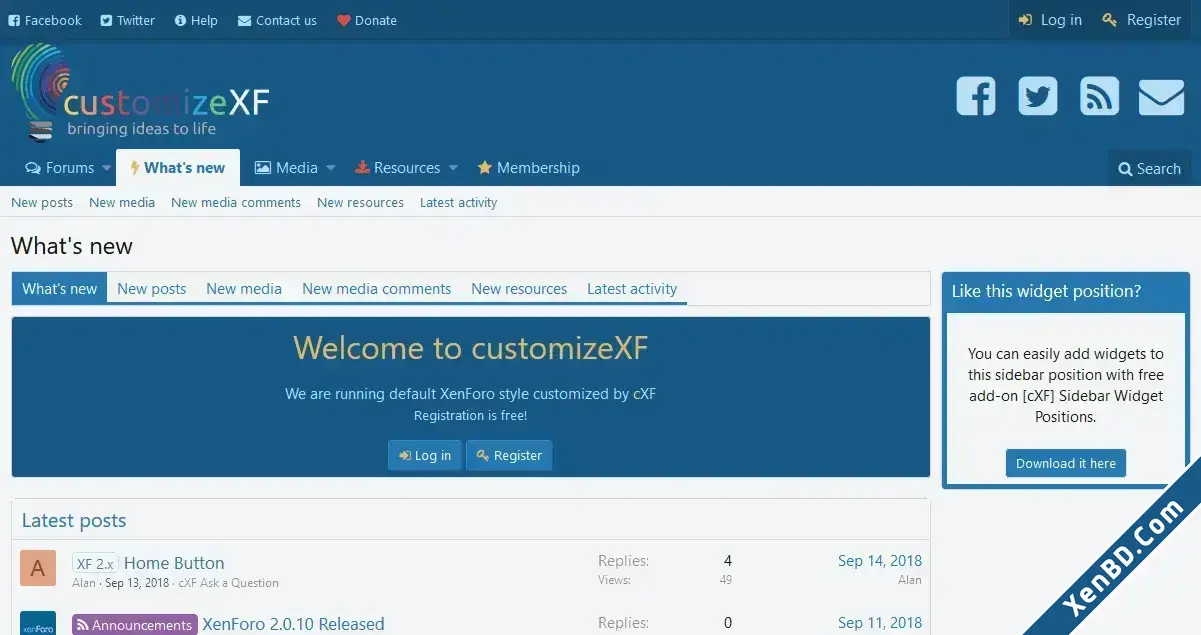This screenshot has width=1201, height=635.
Task: Click the Sep 14, 2018 date
Action: [x=880, y=561]
